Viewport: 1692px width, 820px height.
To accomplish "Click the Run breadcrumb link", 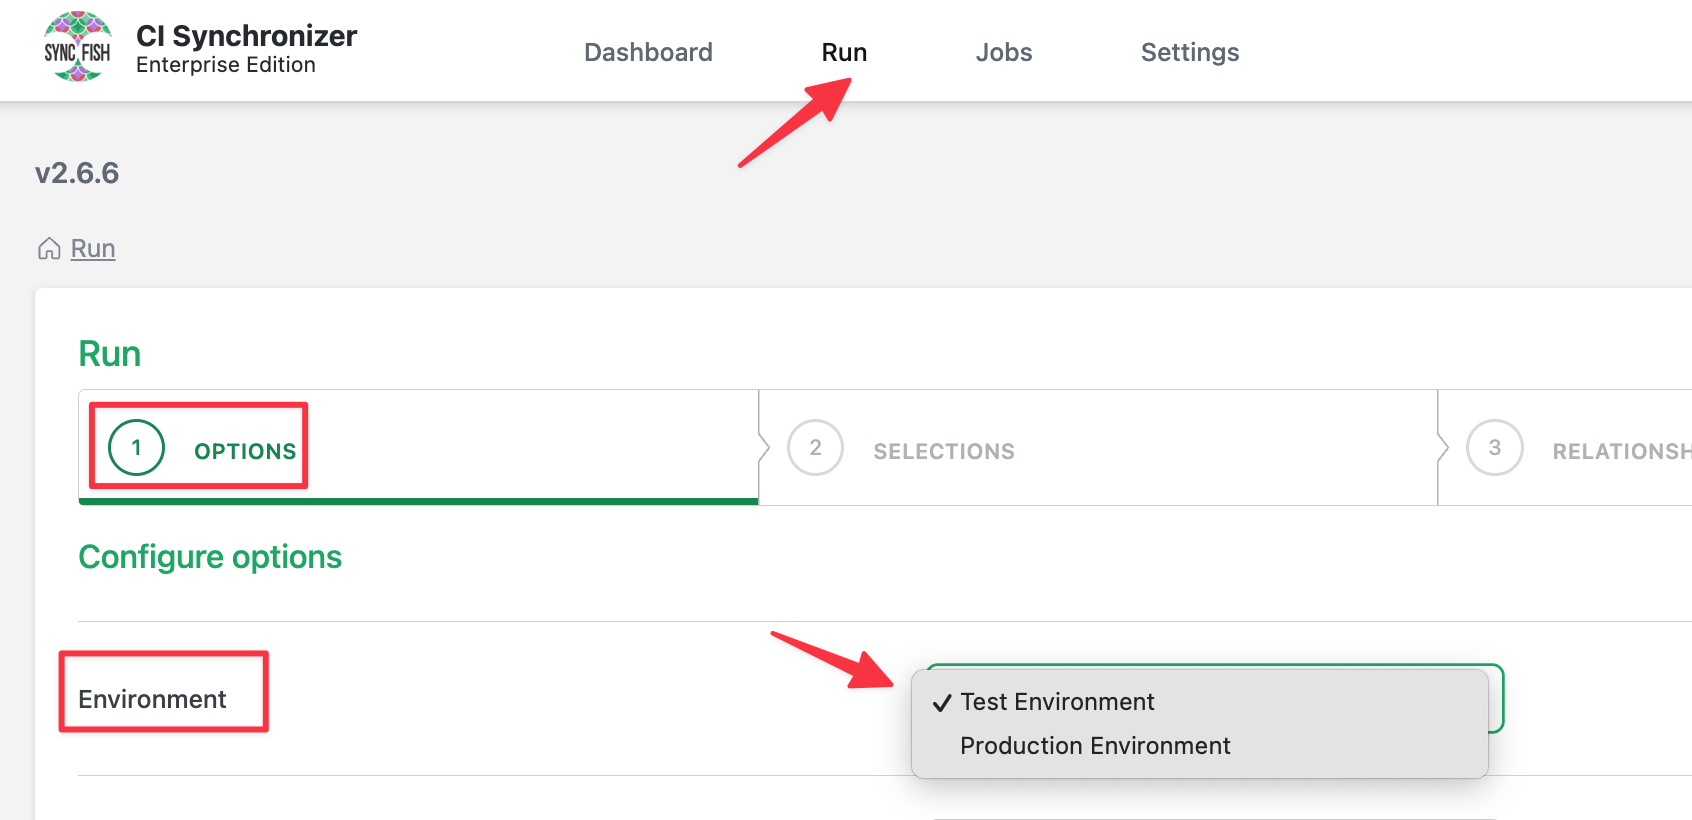I will click(x=93, y=248).
